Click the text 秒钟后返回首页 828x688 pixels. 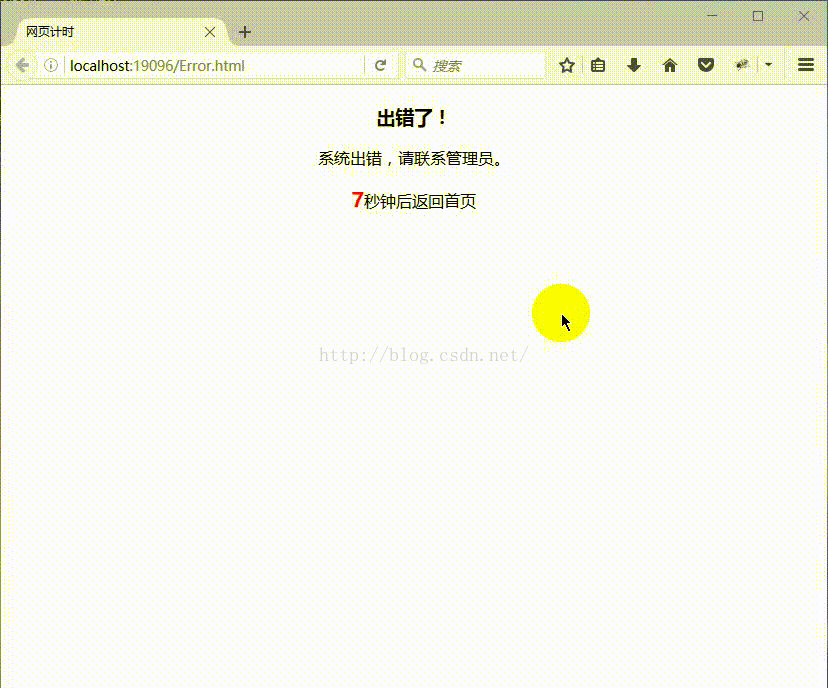pyautogui.click(x=420, y=201)
